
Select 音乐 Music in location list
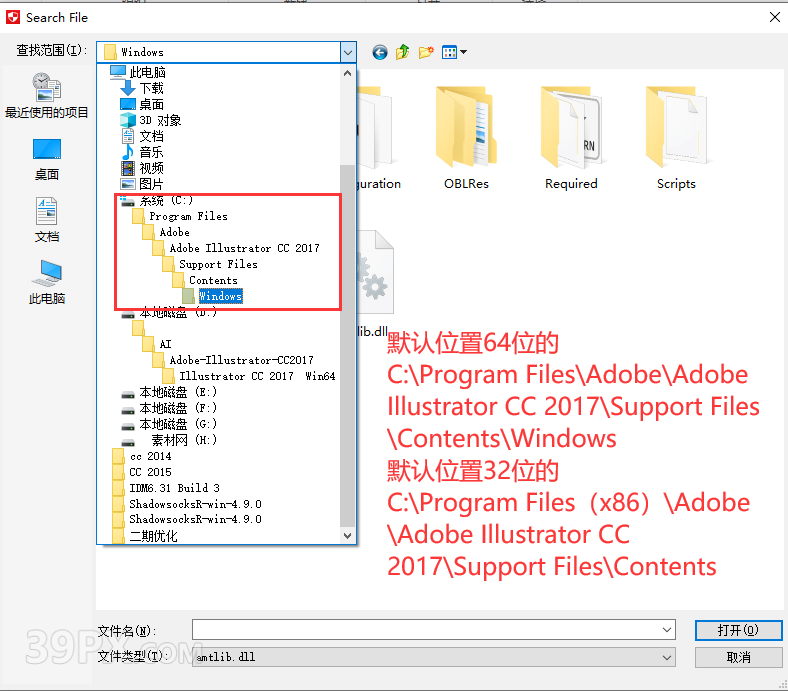pos(142,152)
